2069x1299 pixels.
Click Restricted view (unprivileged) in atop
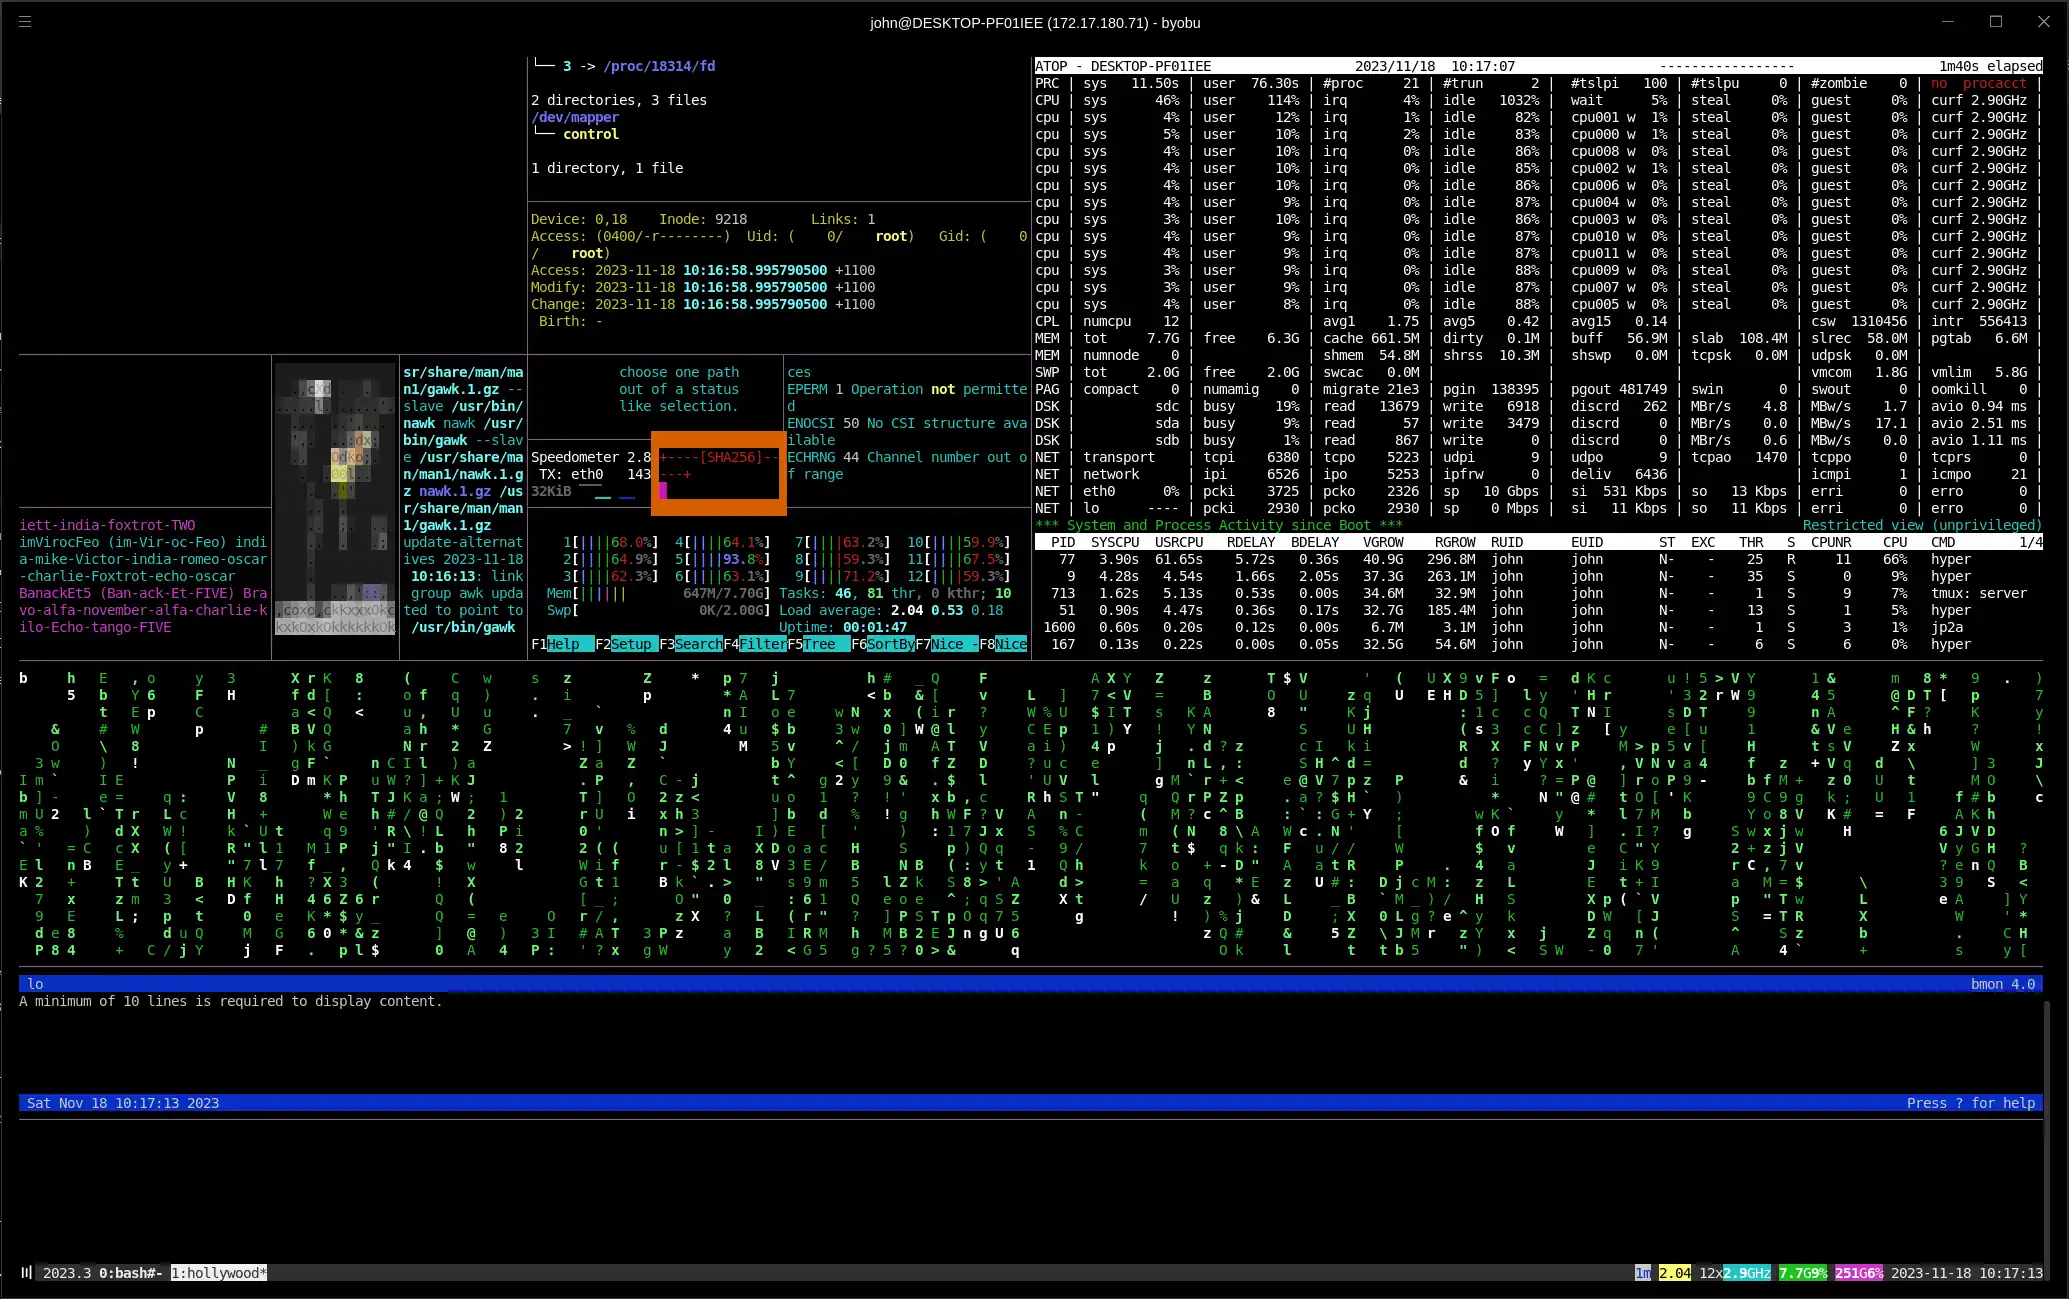(x=1923, y=525)
